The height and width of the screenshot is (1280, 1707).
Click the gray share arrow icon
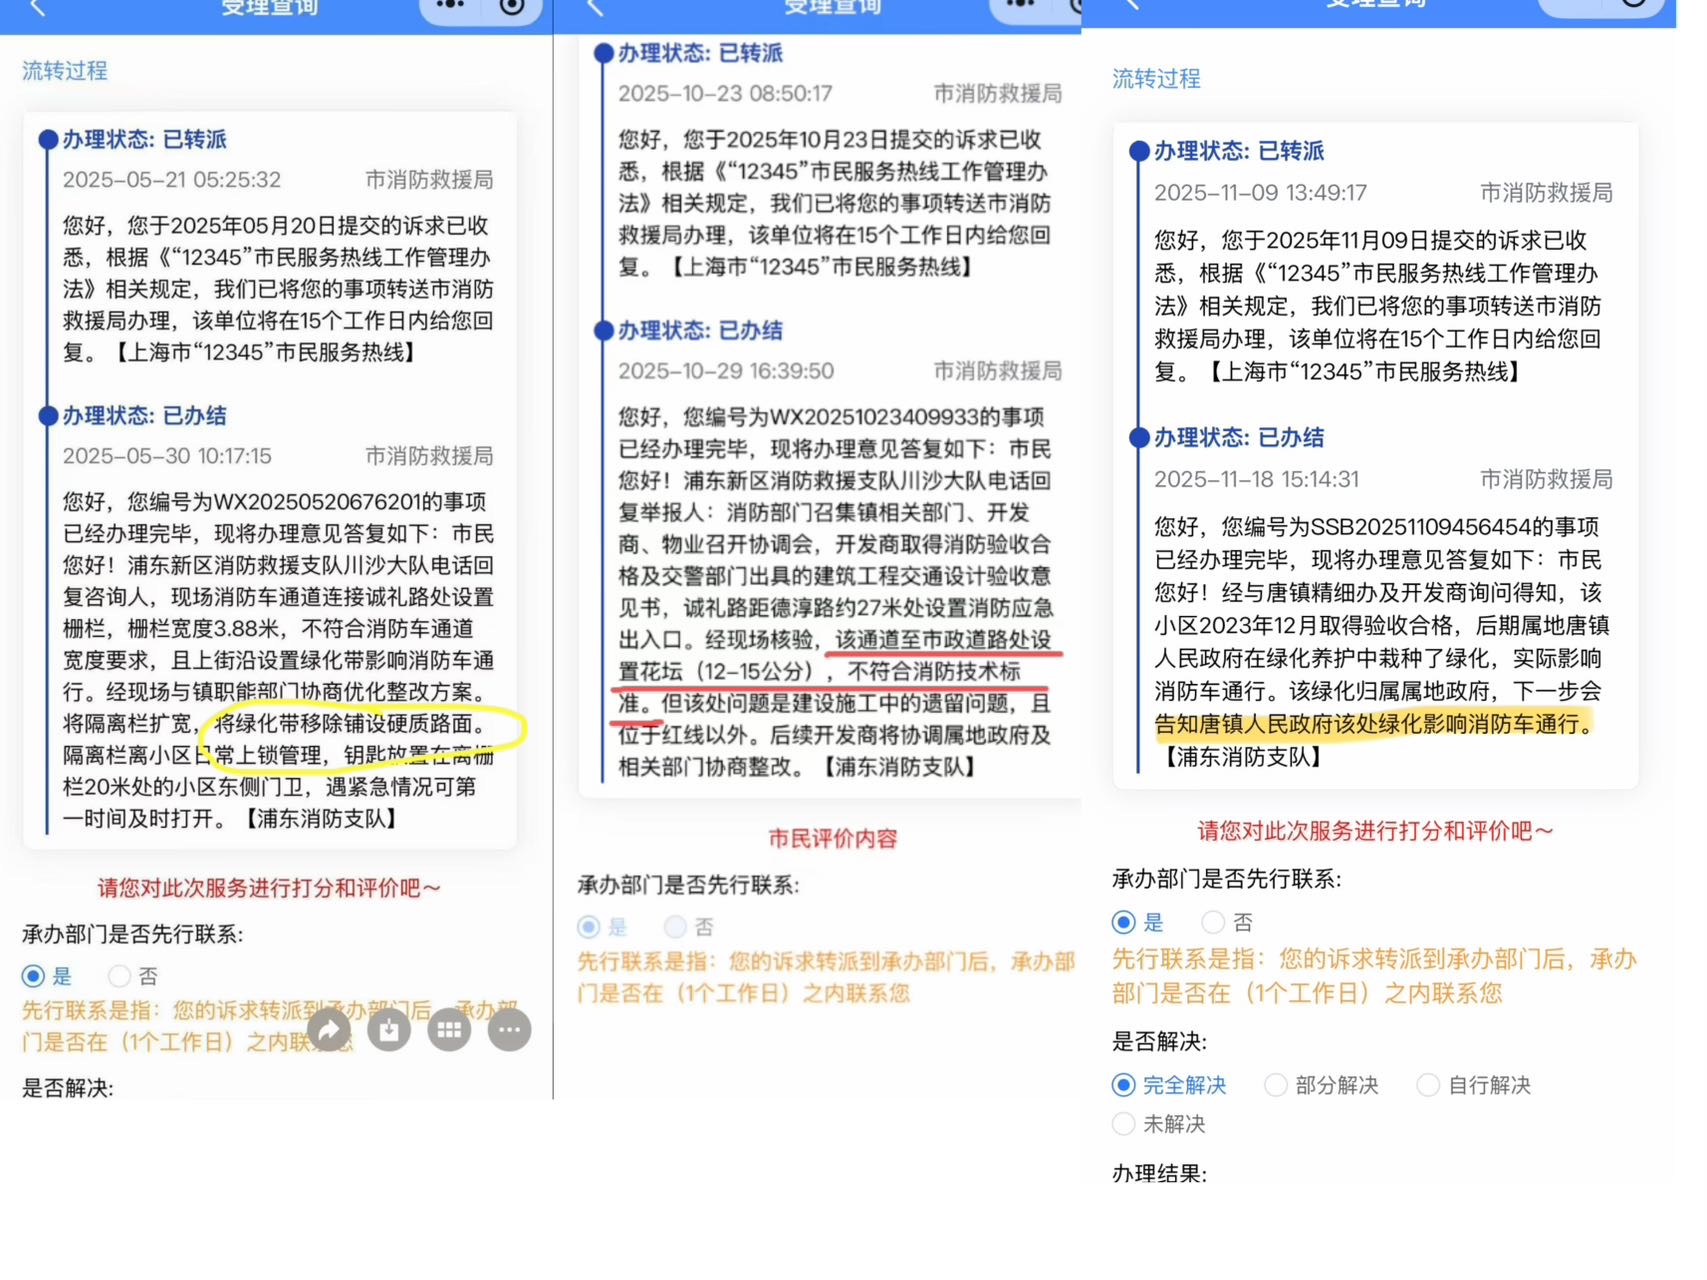[329, 1030]
